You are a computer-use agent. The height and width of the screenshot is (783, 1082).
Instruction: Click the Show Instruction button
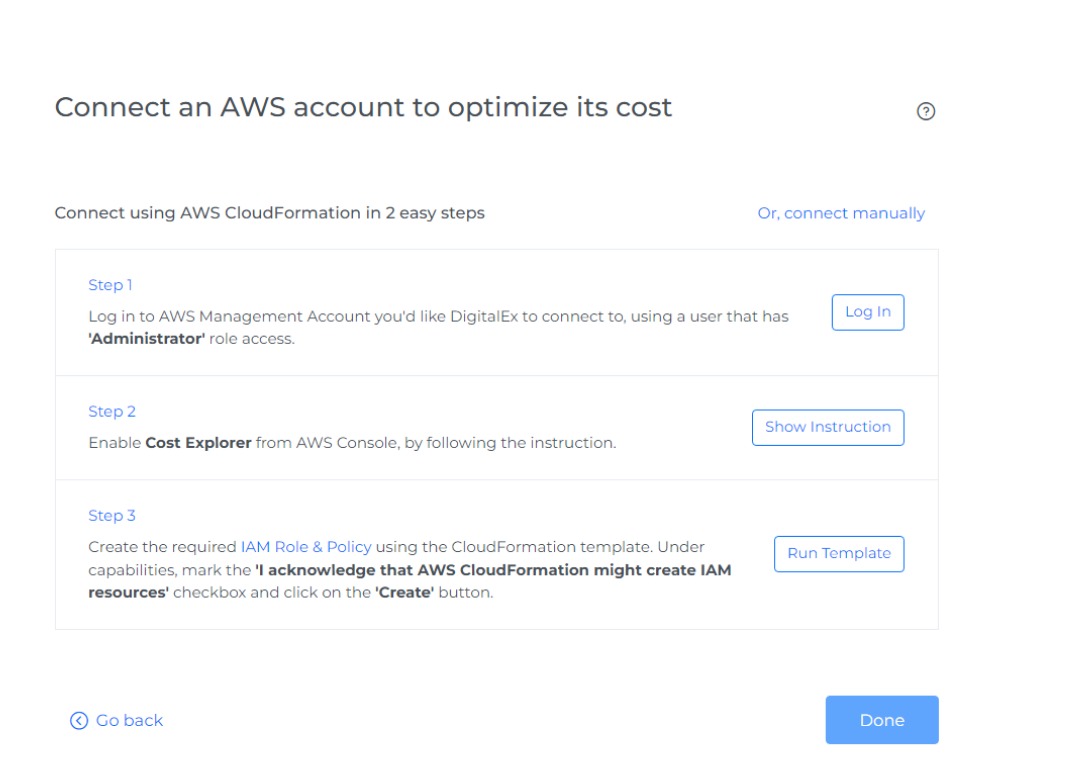827,427
